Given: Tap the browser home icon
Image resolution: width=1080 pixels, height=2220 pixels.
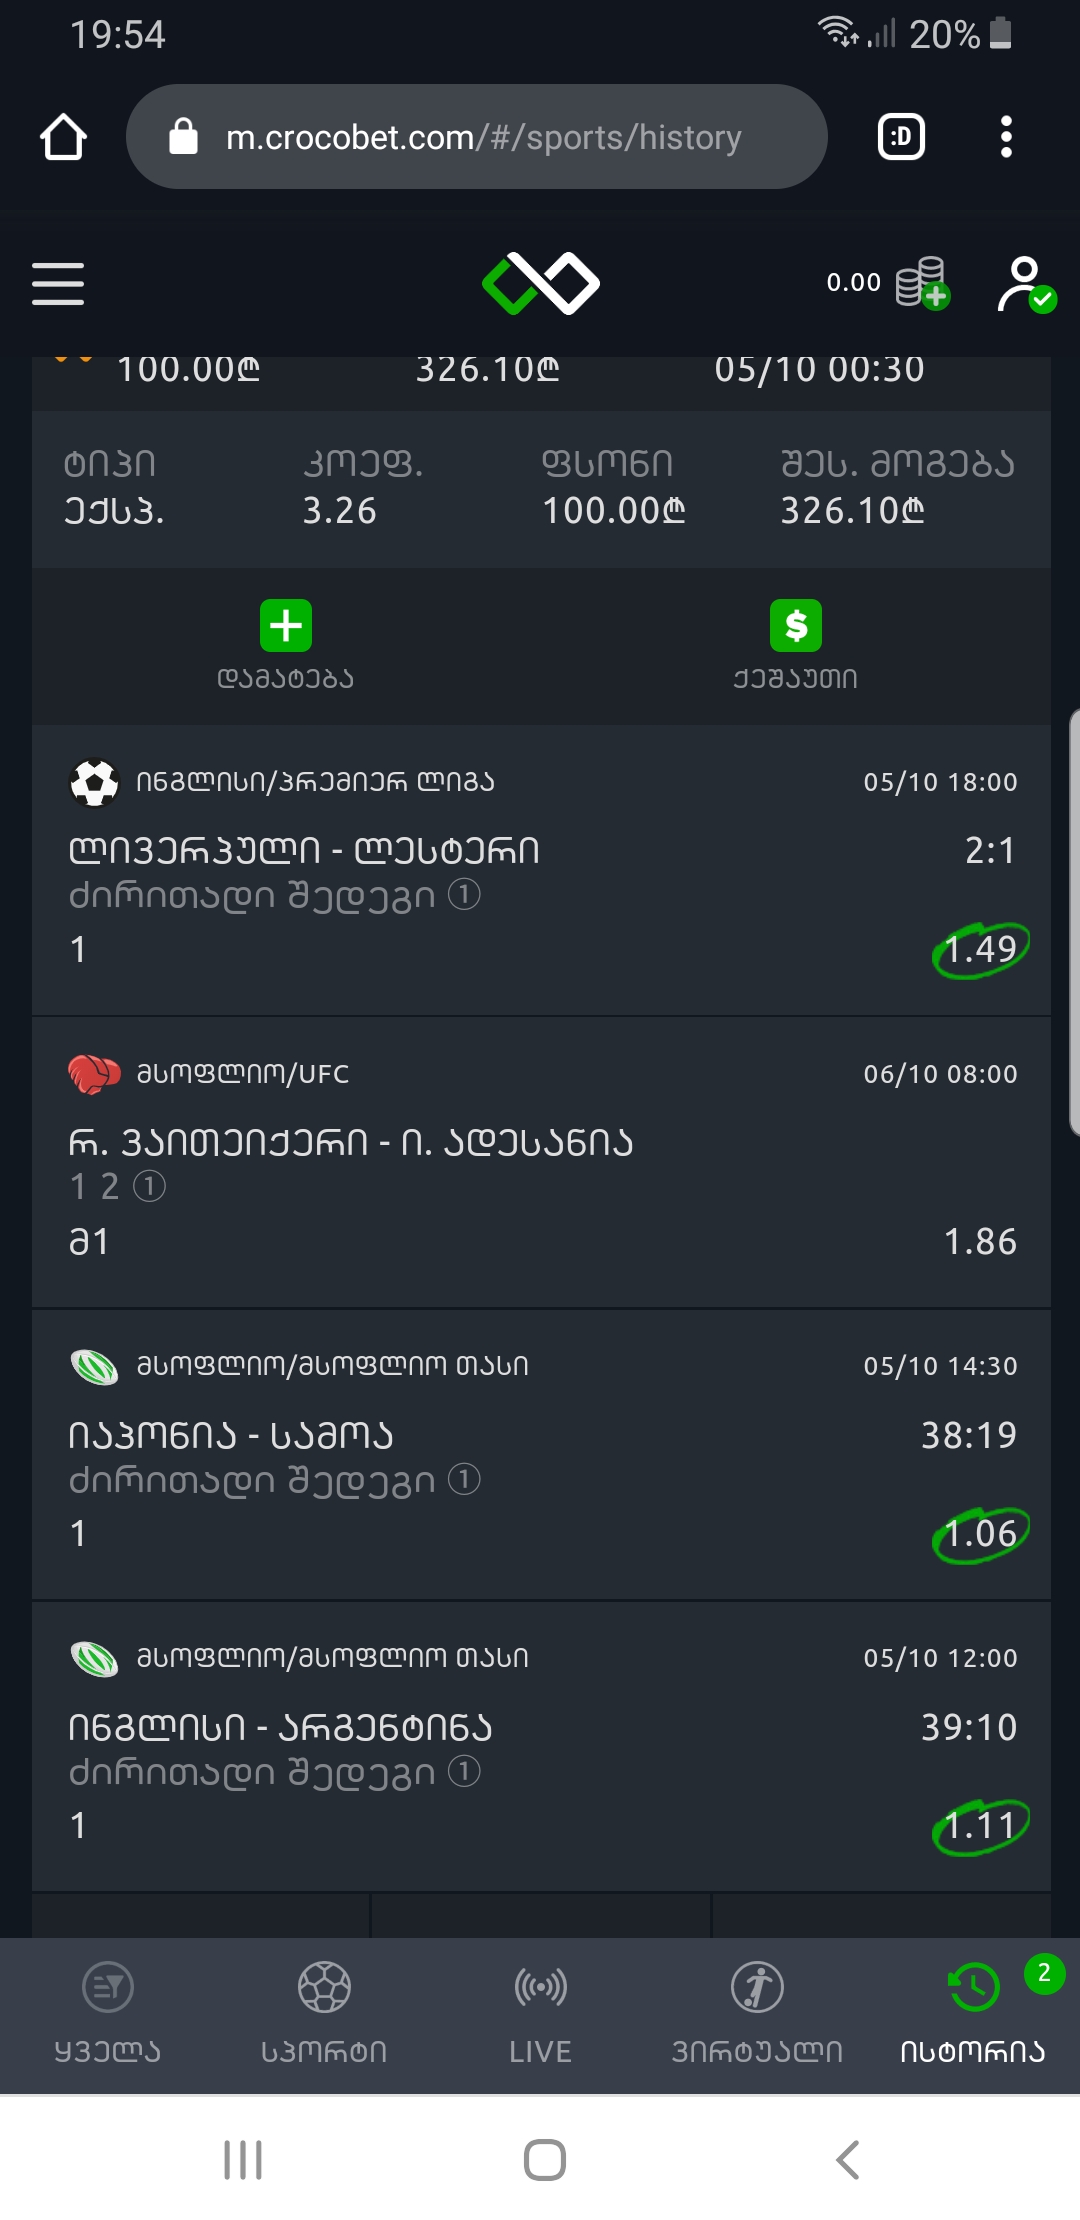Looking at the screenshot, I should coord(63,137).
